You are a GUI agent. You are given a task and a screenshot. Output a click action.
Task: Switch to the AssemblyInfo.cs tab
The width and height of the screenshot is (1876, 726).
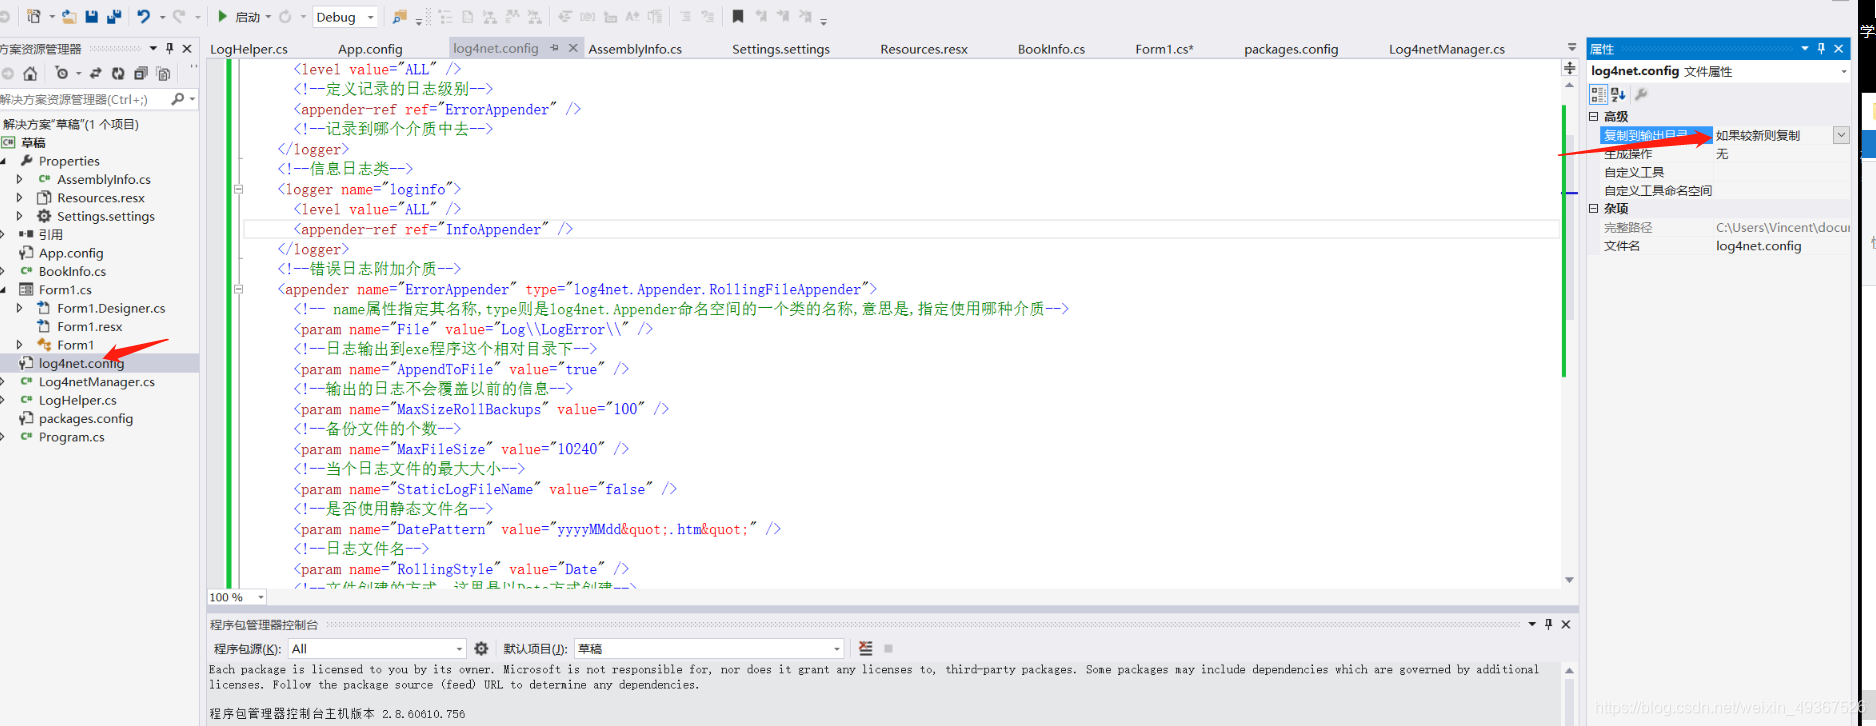(x=635, y=49)
